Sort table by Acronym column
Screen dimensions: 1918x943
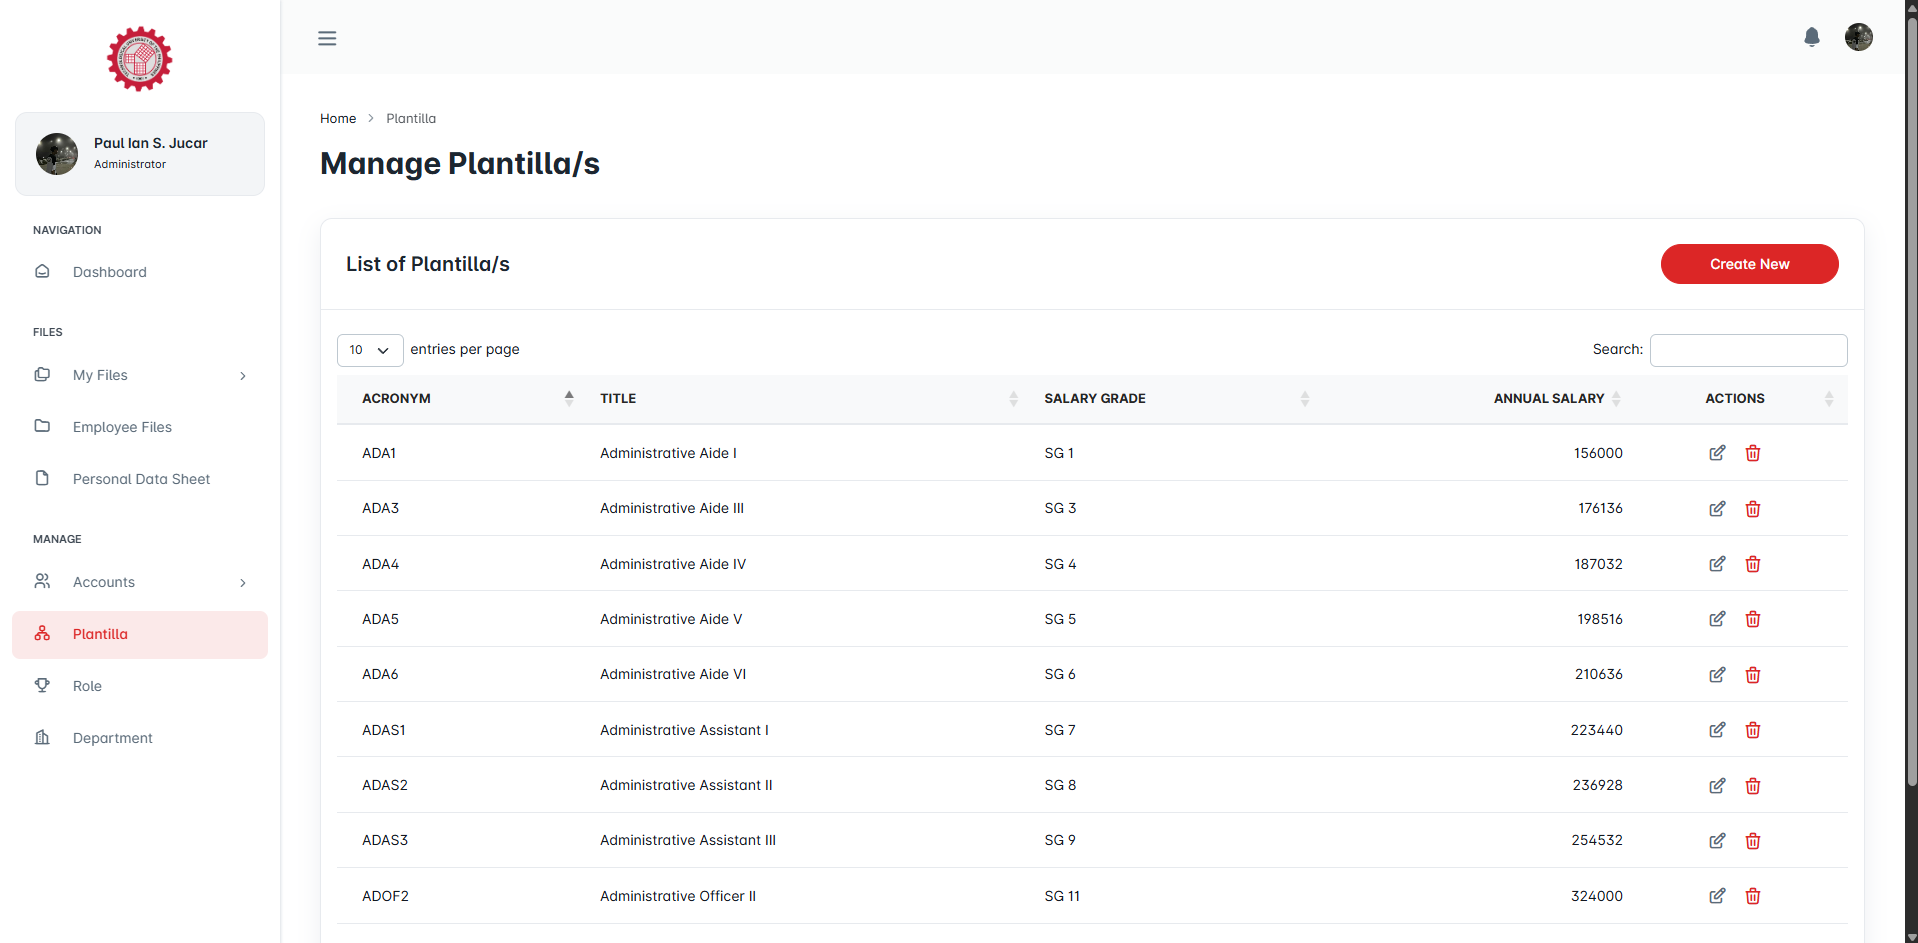(x=456, y=398)
